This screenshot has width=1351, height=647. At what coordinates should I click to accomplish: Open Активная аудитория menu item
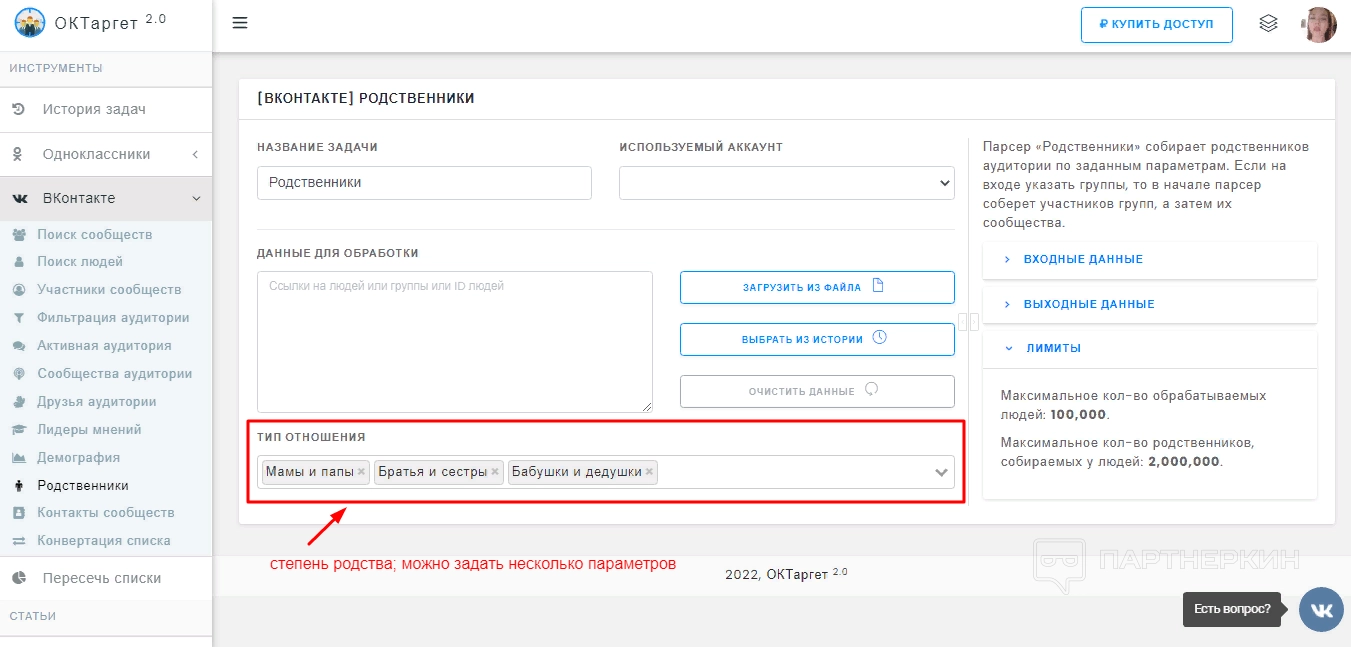click(x=104, y=346)
